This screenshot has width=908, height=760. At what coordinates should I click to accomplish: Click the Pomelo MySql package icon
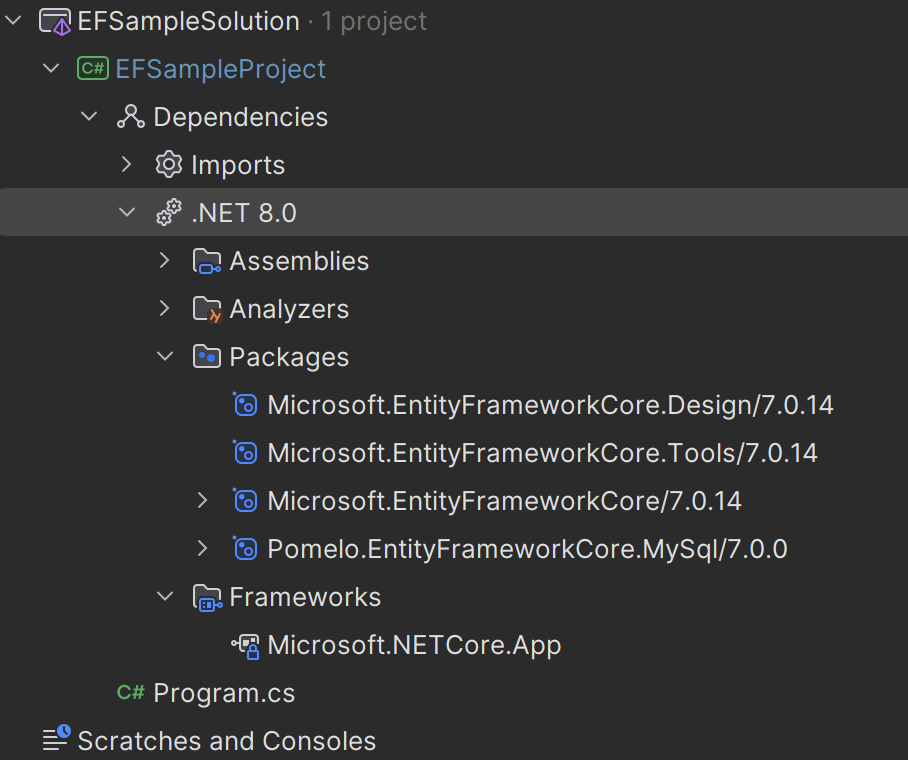pyautogui.click(x=245, y=549)
